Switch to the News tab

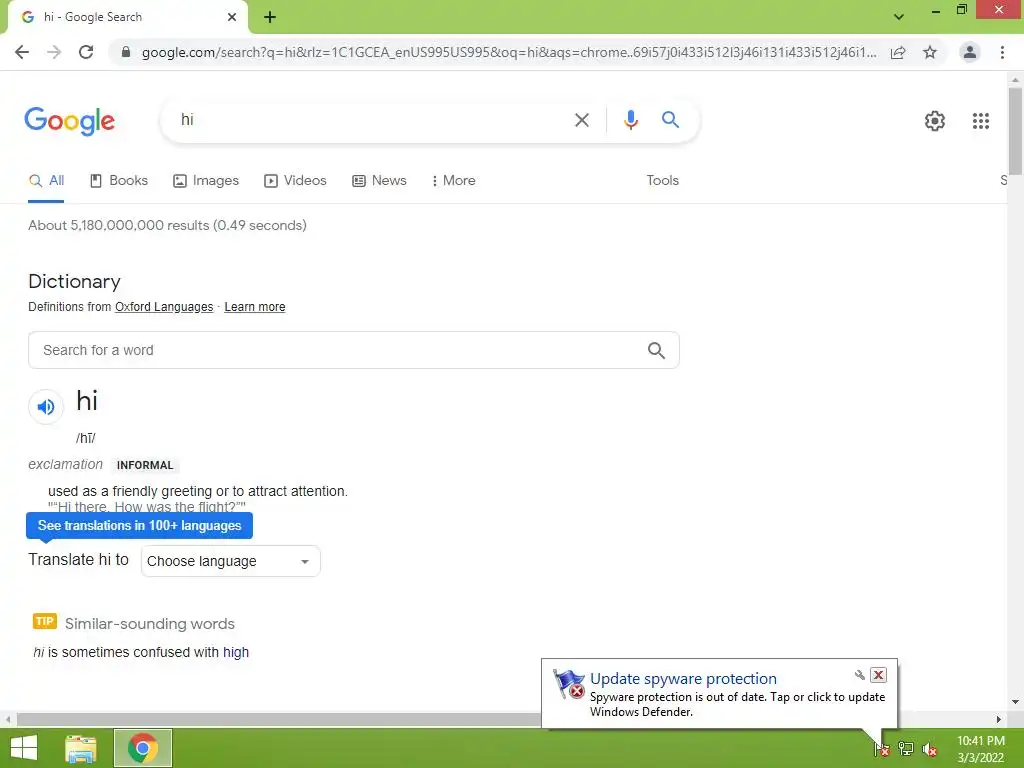point(379,181)
